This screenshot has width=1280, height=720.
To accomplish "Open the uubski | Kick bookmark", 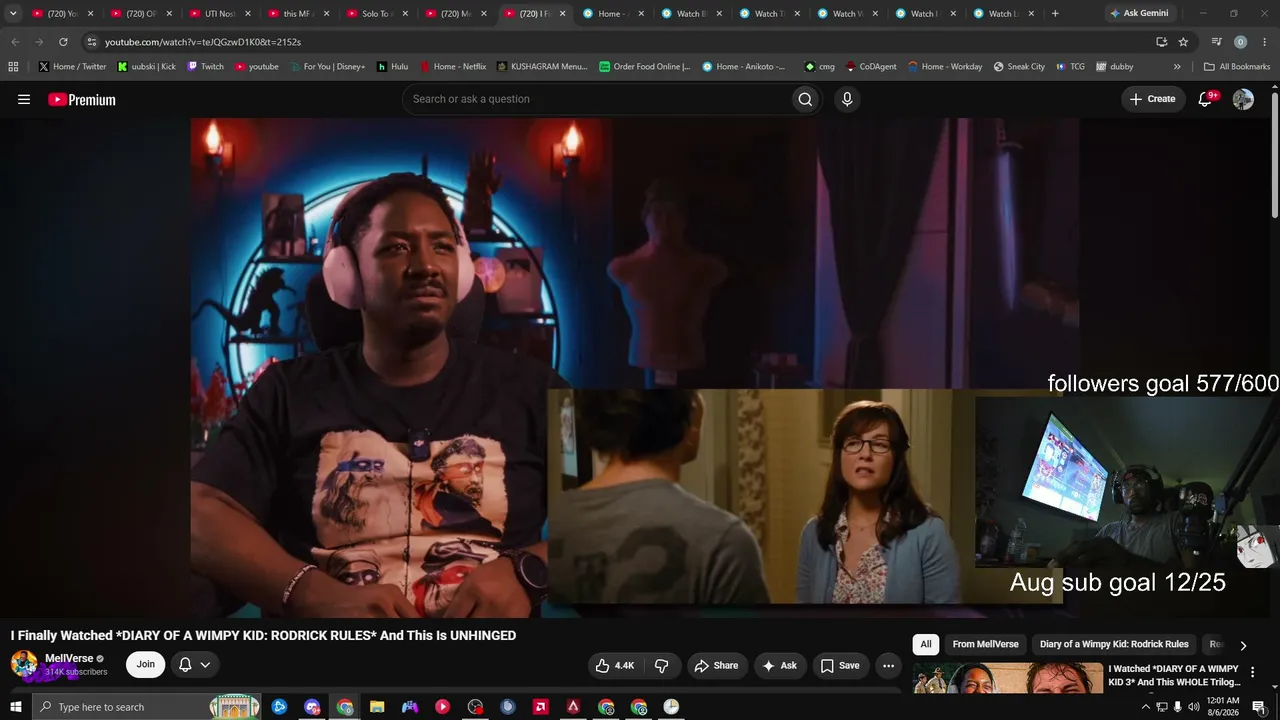I will (x=147, y=67).
